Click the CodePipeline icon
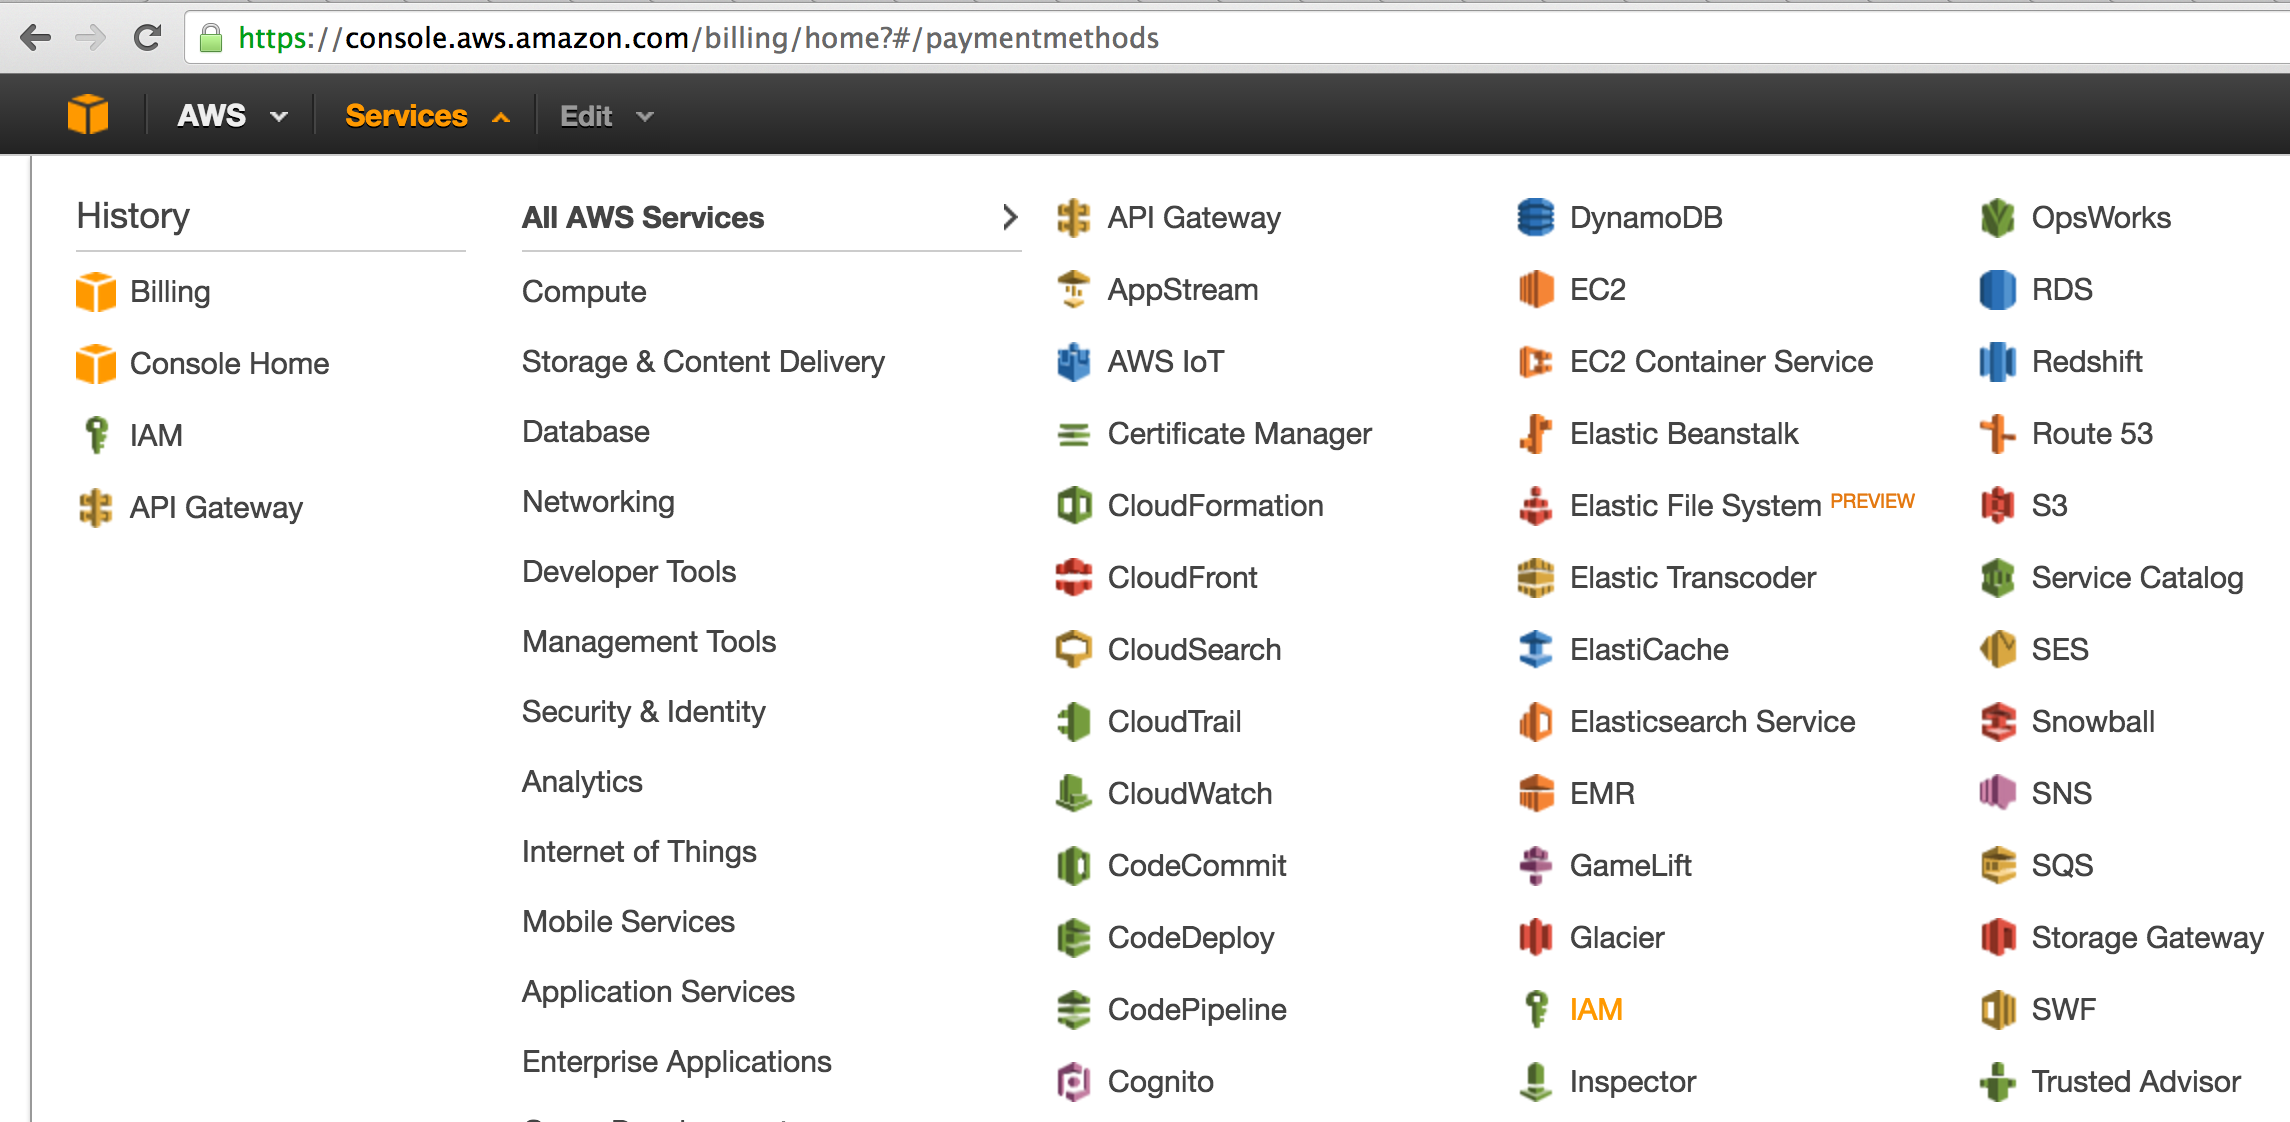 [1073, 1009]
